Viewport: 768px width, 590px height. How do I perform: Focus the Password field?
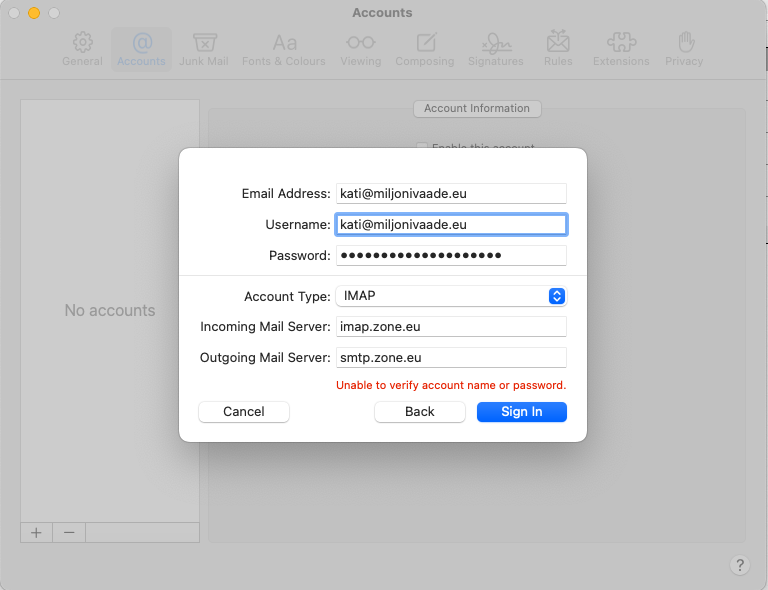pyautogui.click(x=452, y=256)
